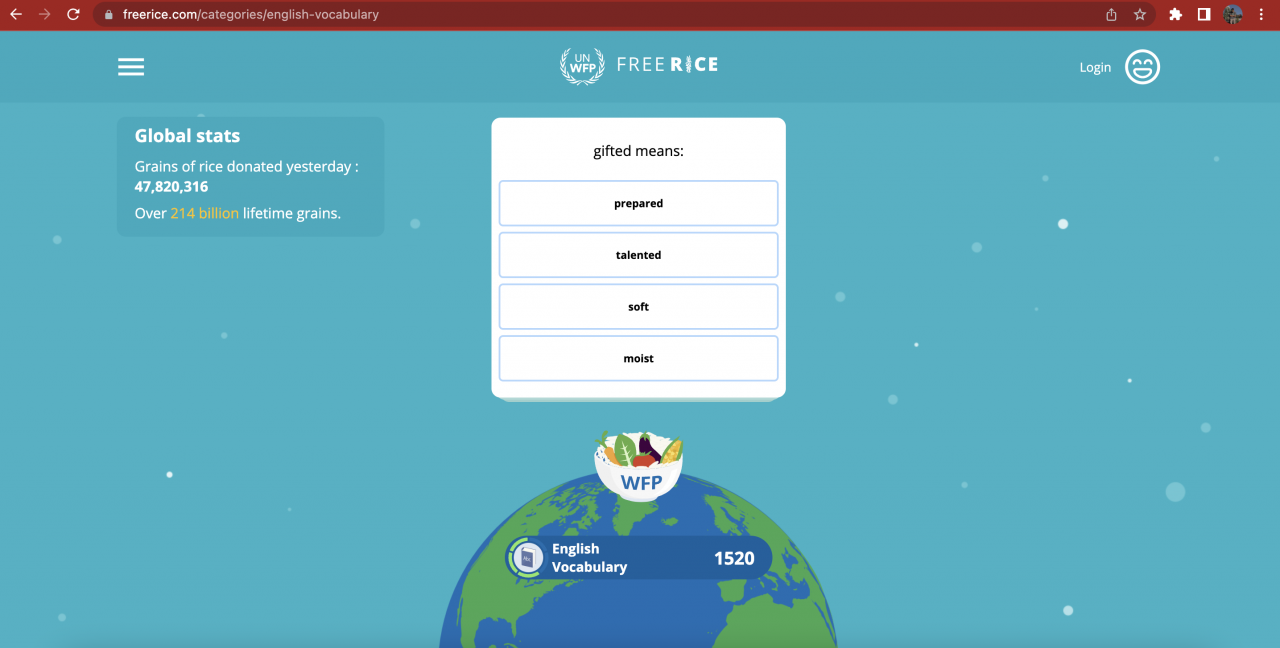This screenshot has height=648, width=1280.
Task: Click the "gifted means:" question text
Action: (638, 152)
